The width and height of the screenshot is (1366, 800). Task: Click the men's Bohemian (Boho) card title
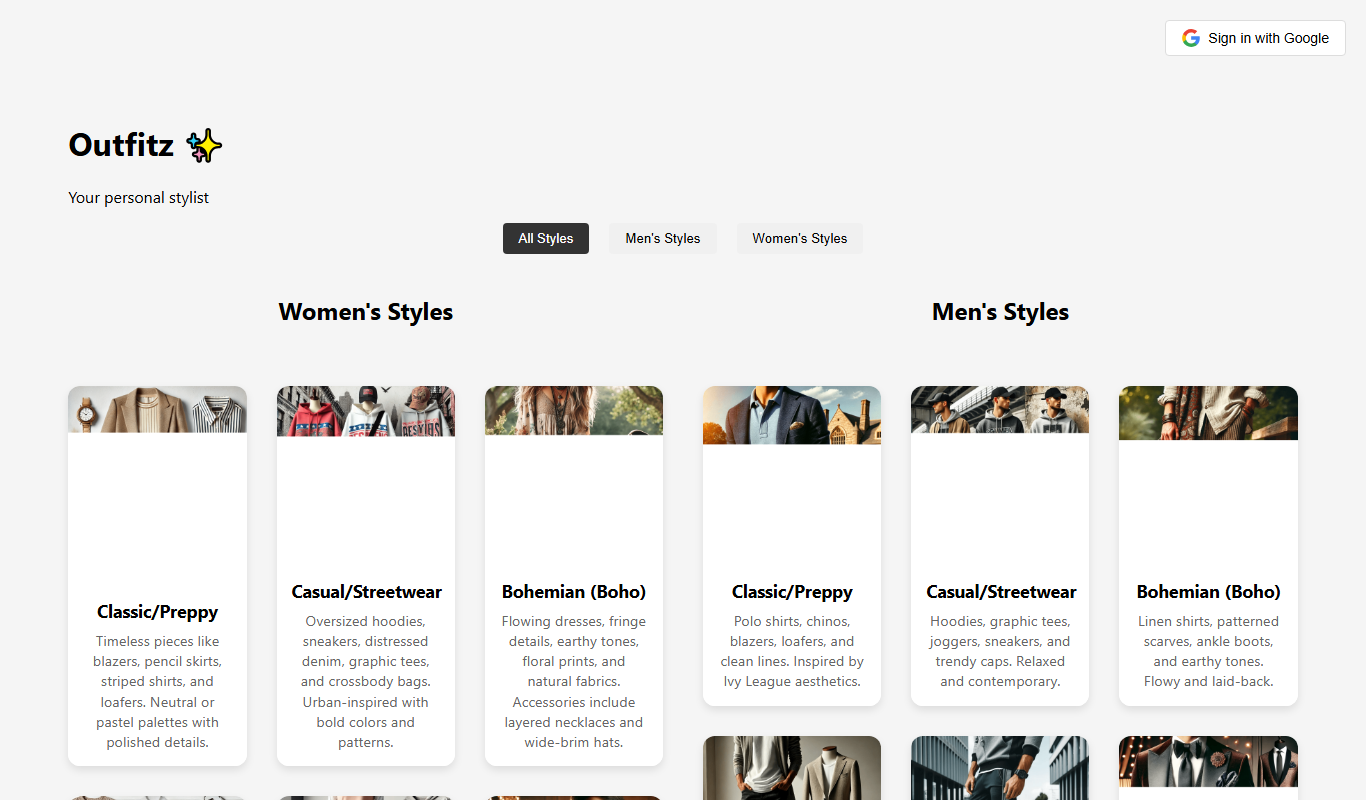click(1208, 592)
